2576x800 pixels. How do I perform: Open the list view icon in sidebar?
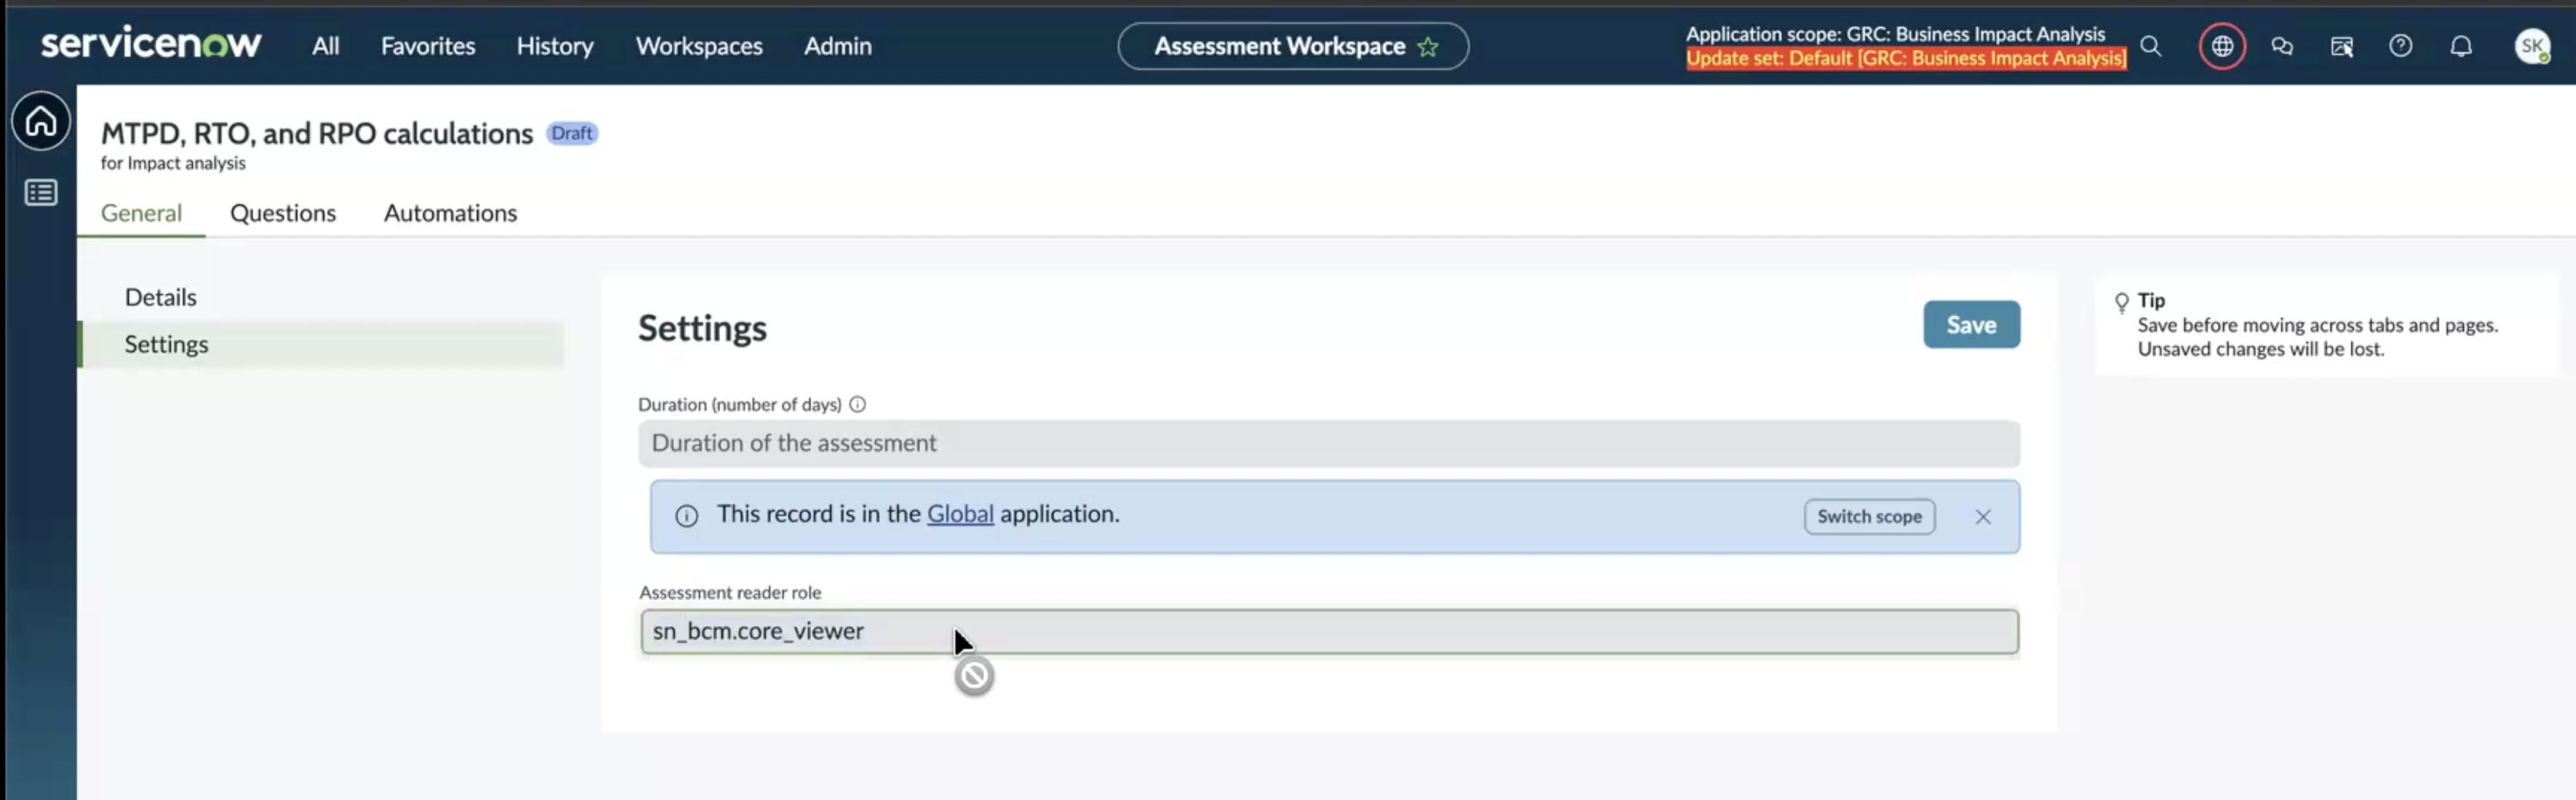[x=41, y=192]
